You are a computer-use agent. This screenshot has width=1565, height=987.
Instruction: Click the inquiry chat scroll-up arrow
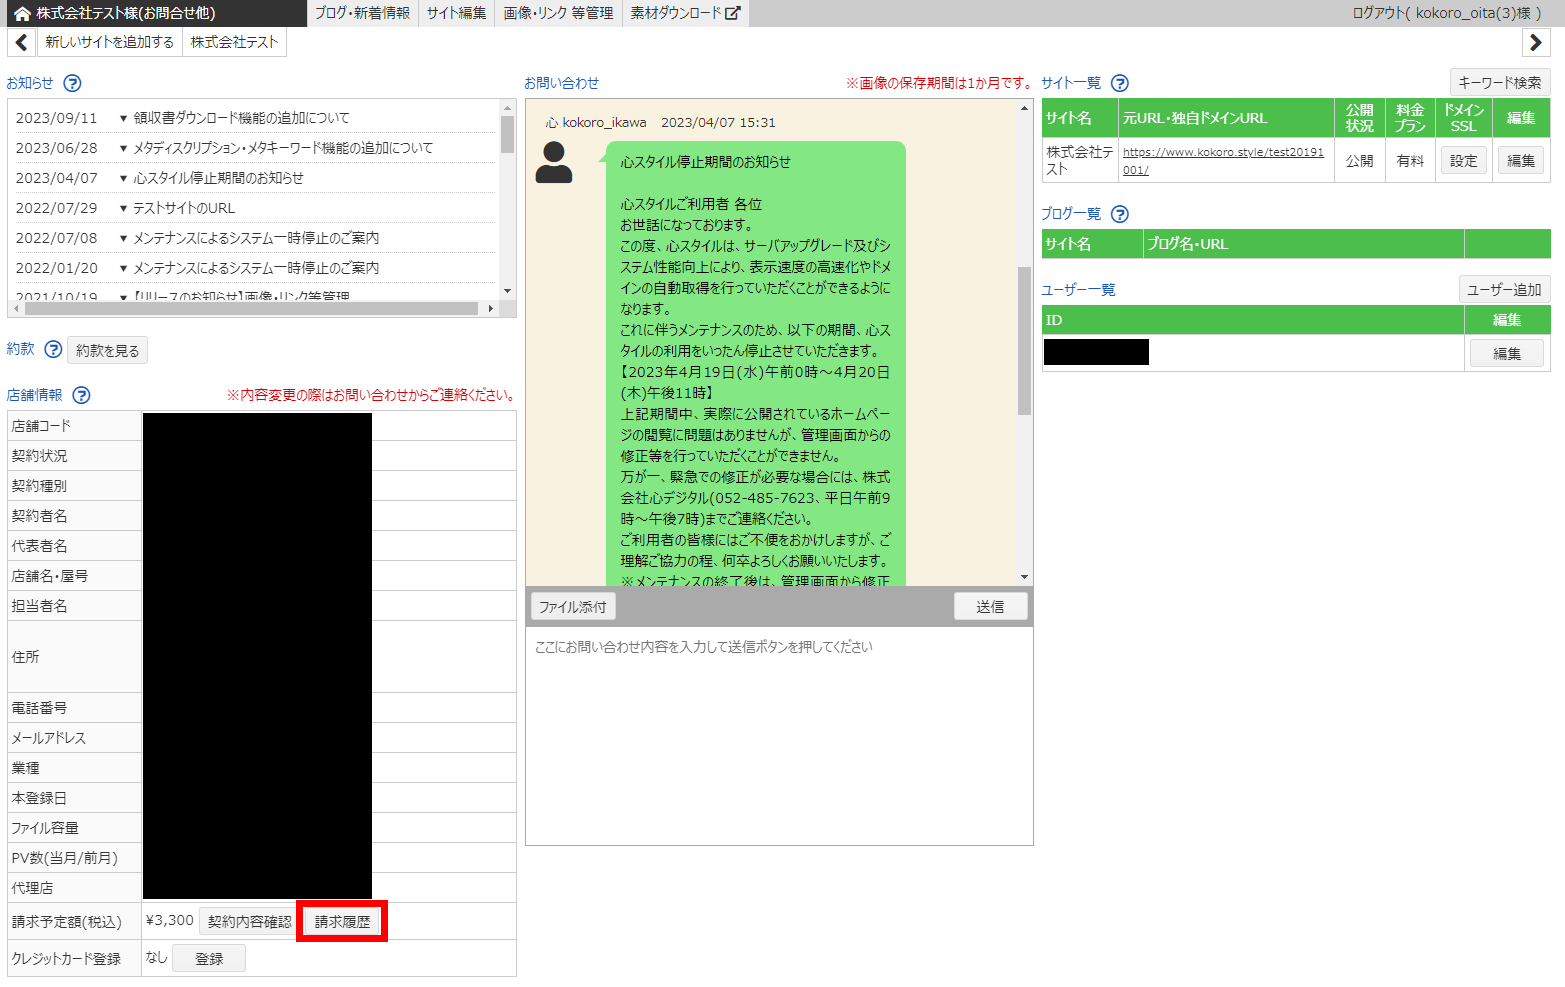point(1025,108)
